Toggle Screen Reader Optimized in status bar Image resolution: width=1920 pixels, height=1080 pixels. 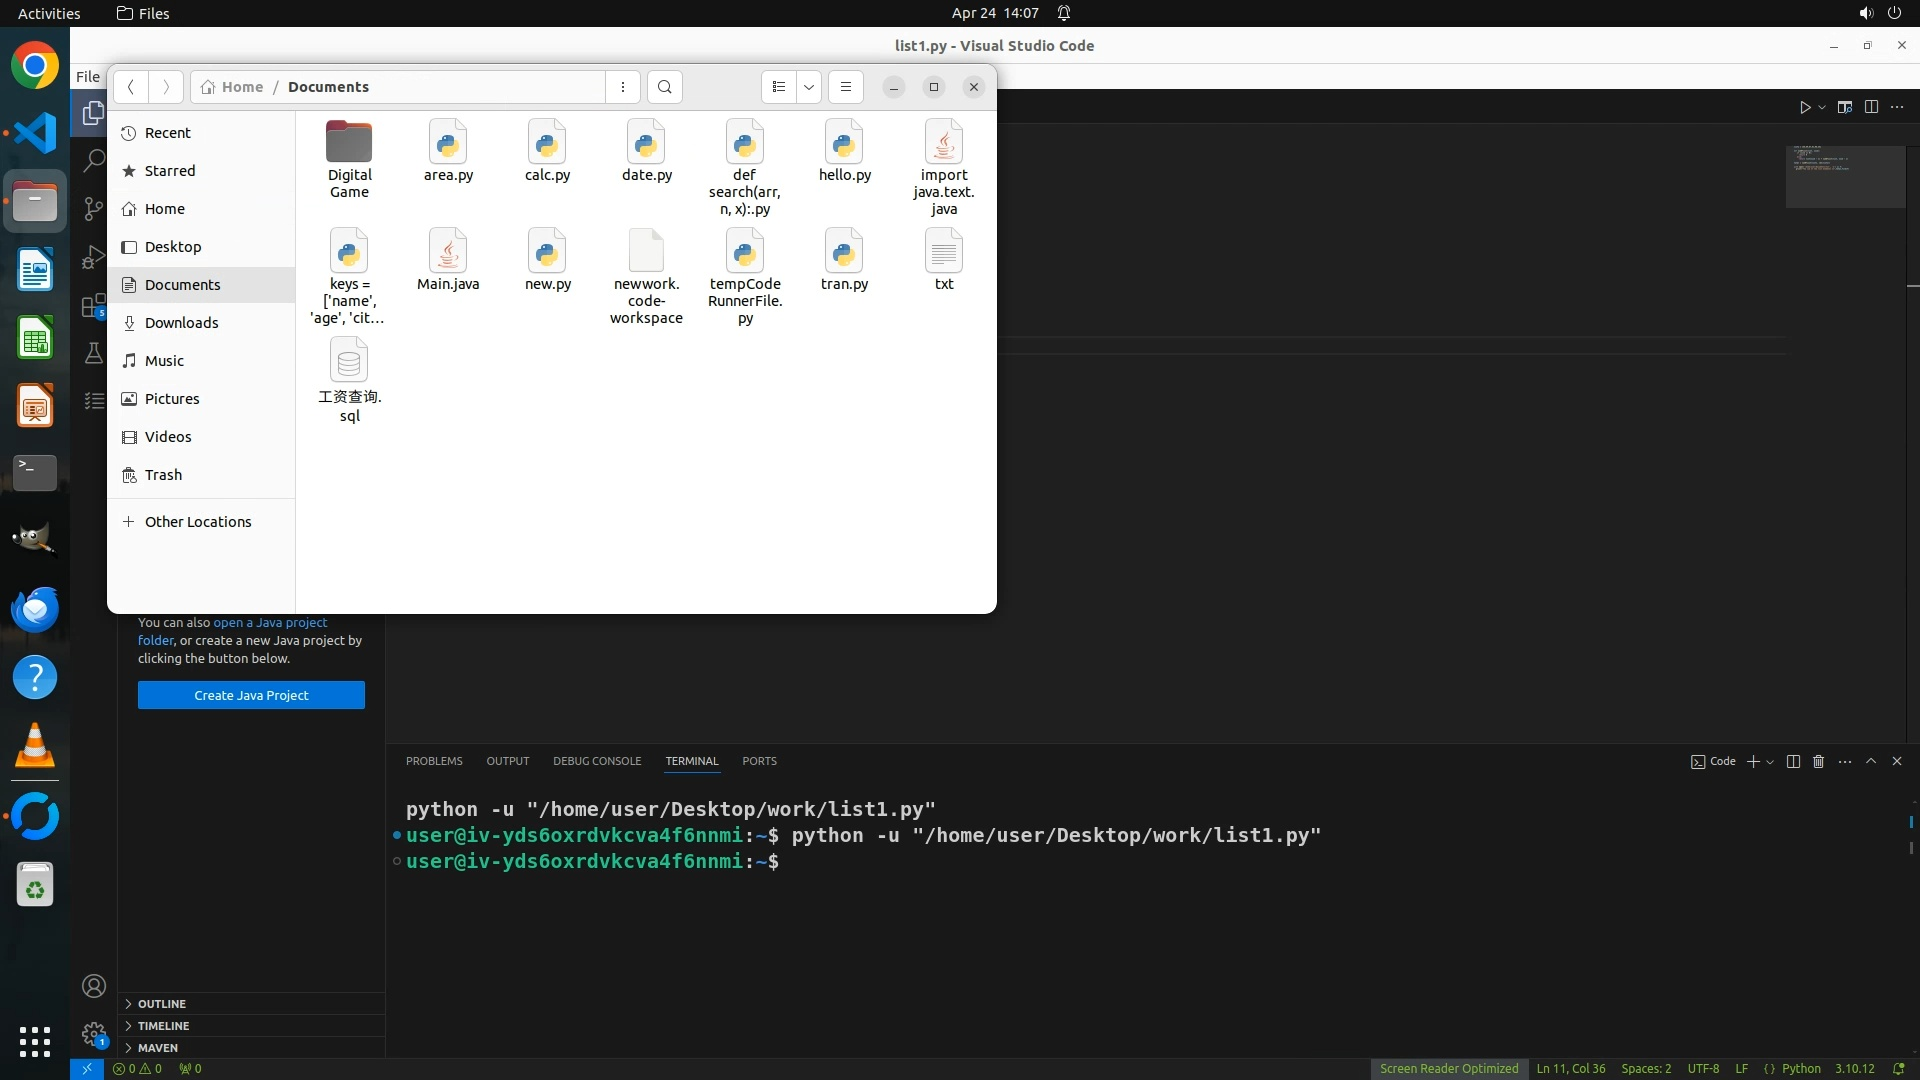click(1449, 1068)
